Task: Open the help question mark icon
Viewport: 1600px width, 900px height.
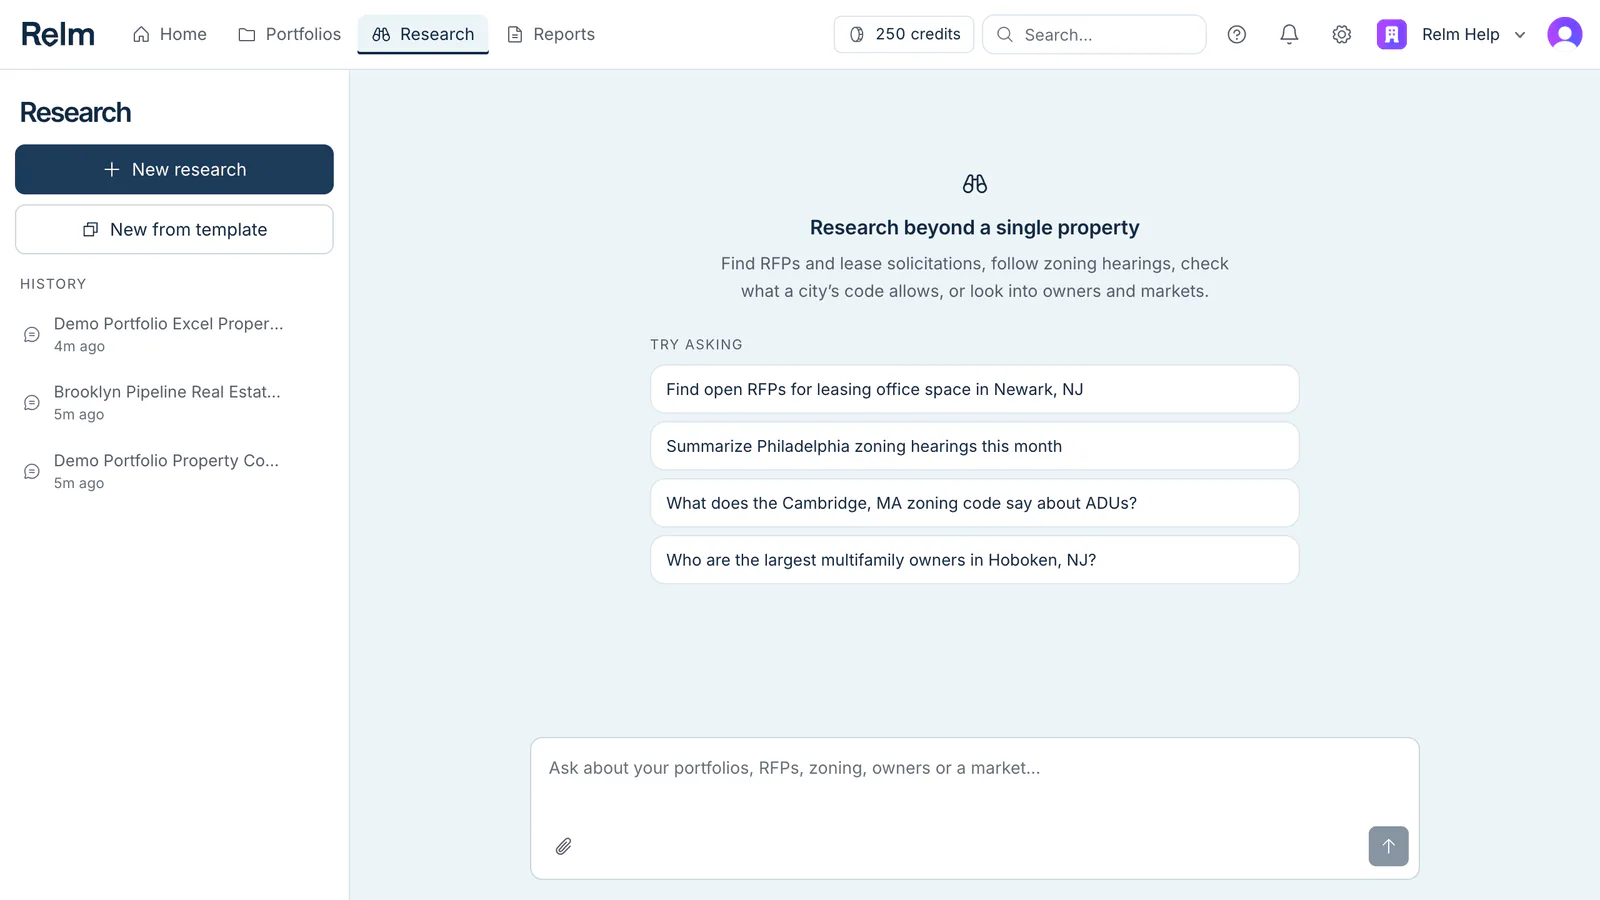Action: (x=1237, y=35)
